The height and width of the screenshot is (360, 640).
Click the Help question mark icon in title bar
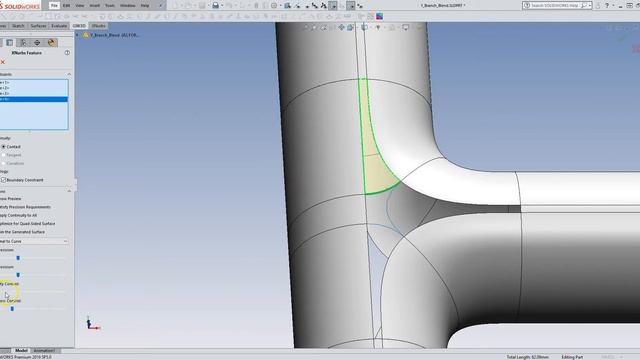(607, 5)
